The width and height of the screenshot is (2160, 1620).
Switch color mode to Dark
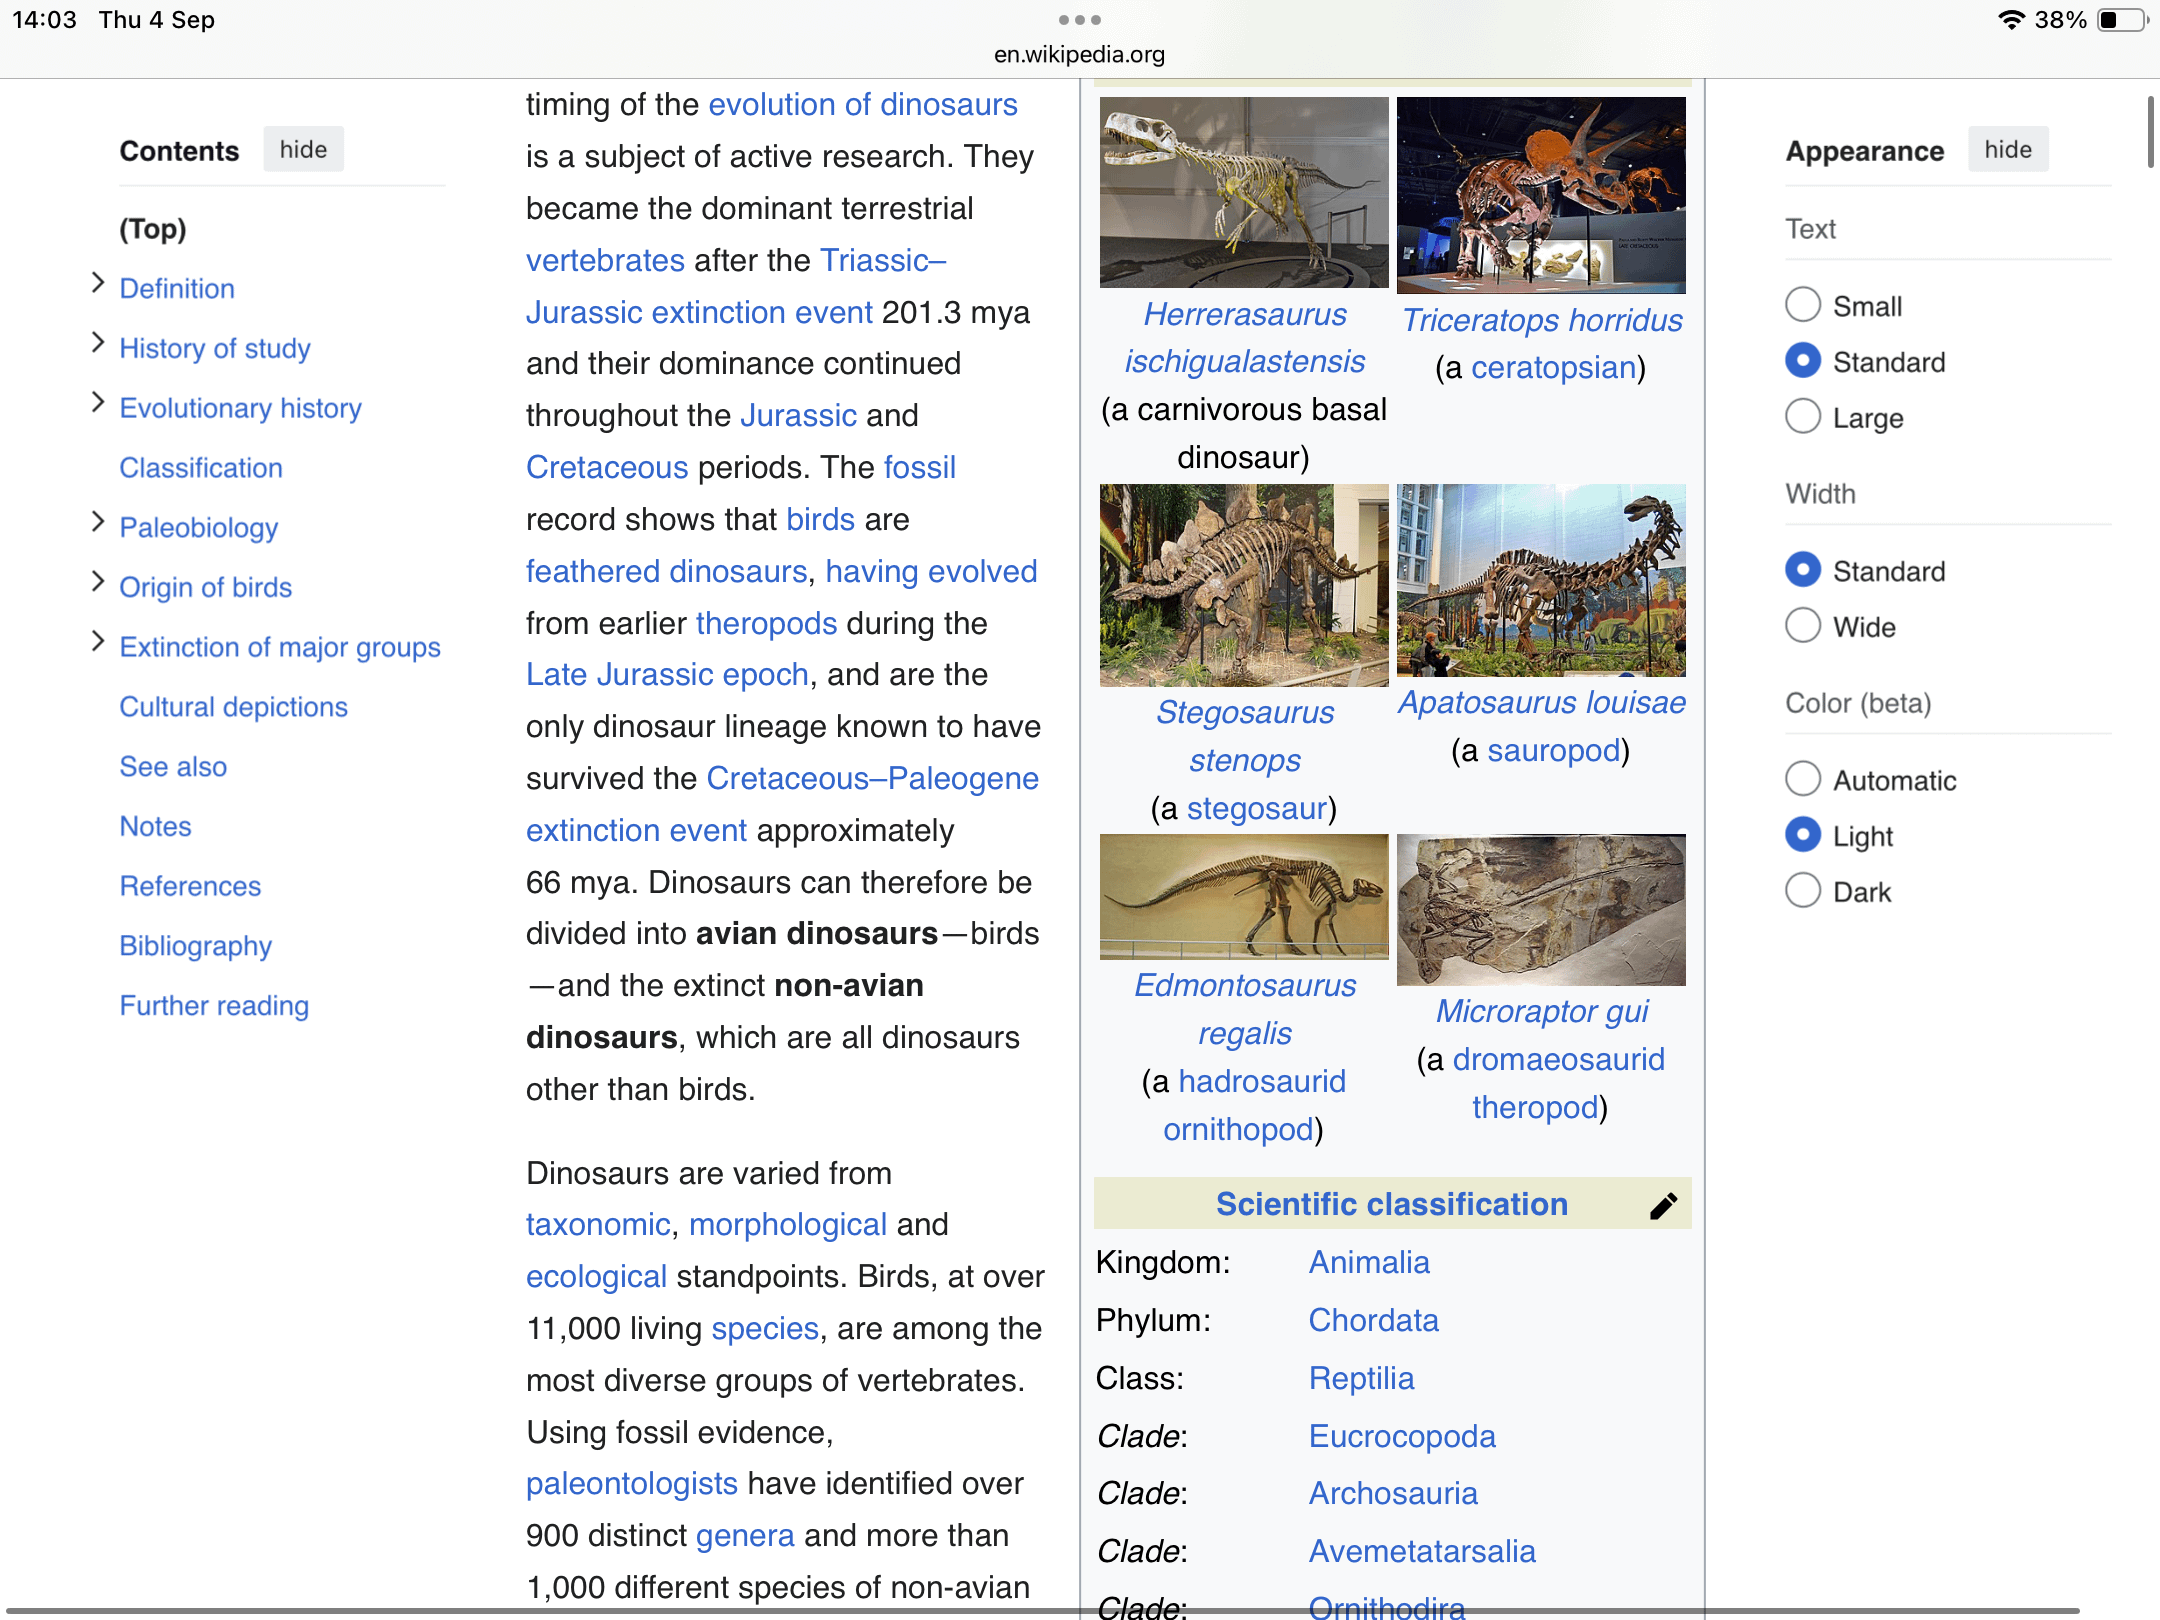pos(1803,891)
